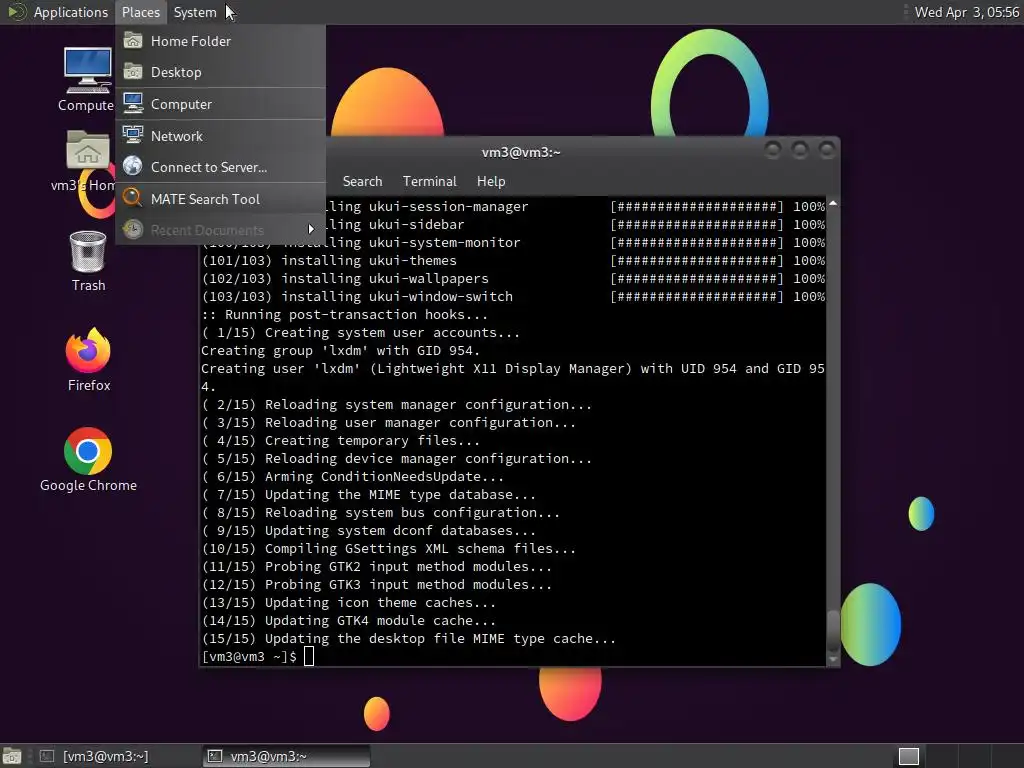Click the ukui-window-switch 100% progress bar
The height and width of the screenshot is (768, 1024).
click(x=696, y=296)
